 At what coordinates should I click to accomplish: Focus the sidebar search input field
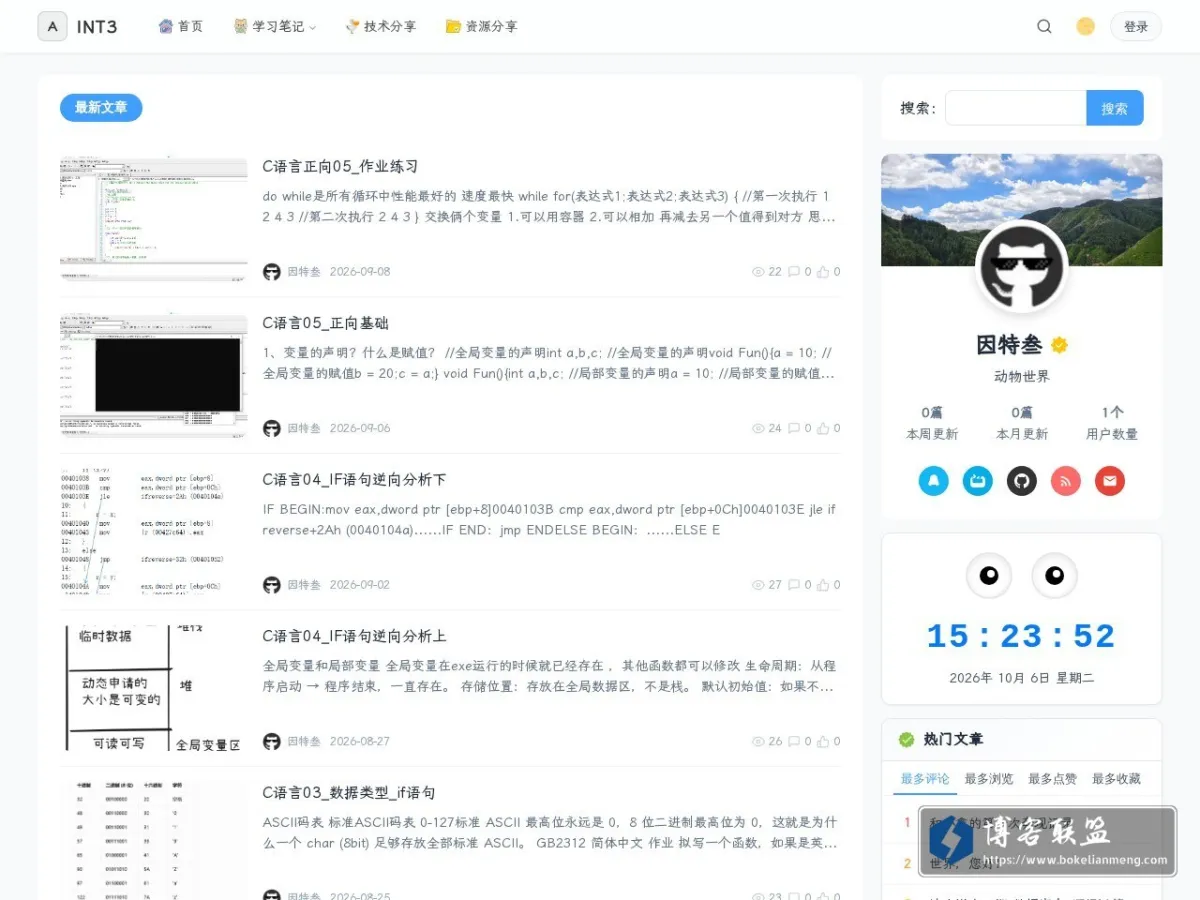coord(1016,108)
